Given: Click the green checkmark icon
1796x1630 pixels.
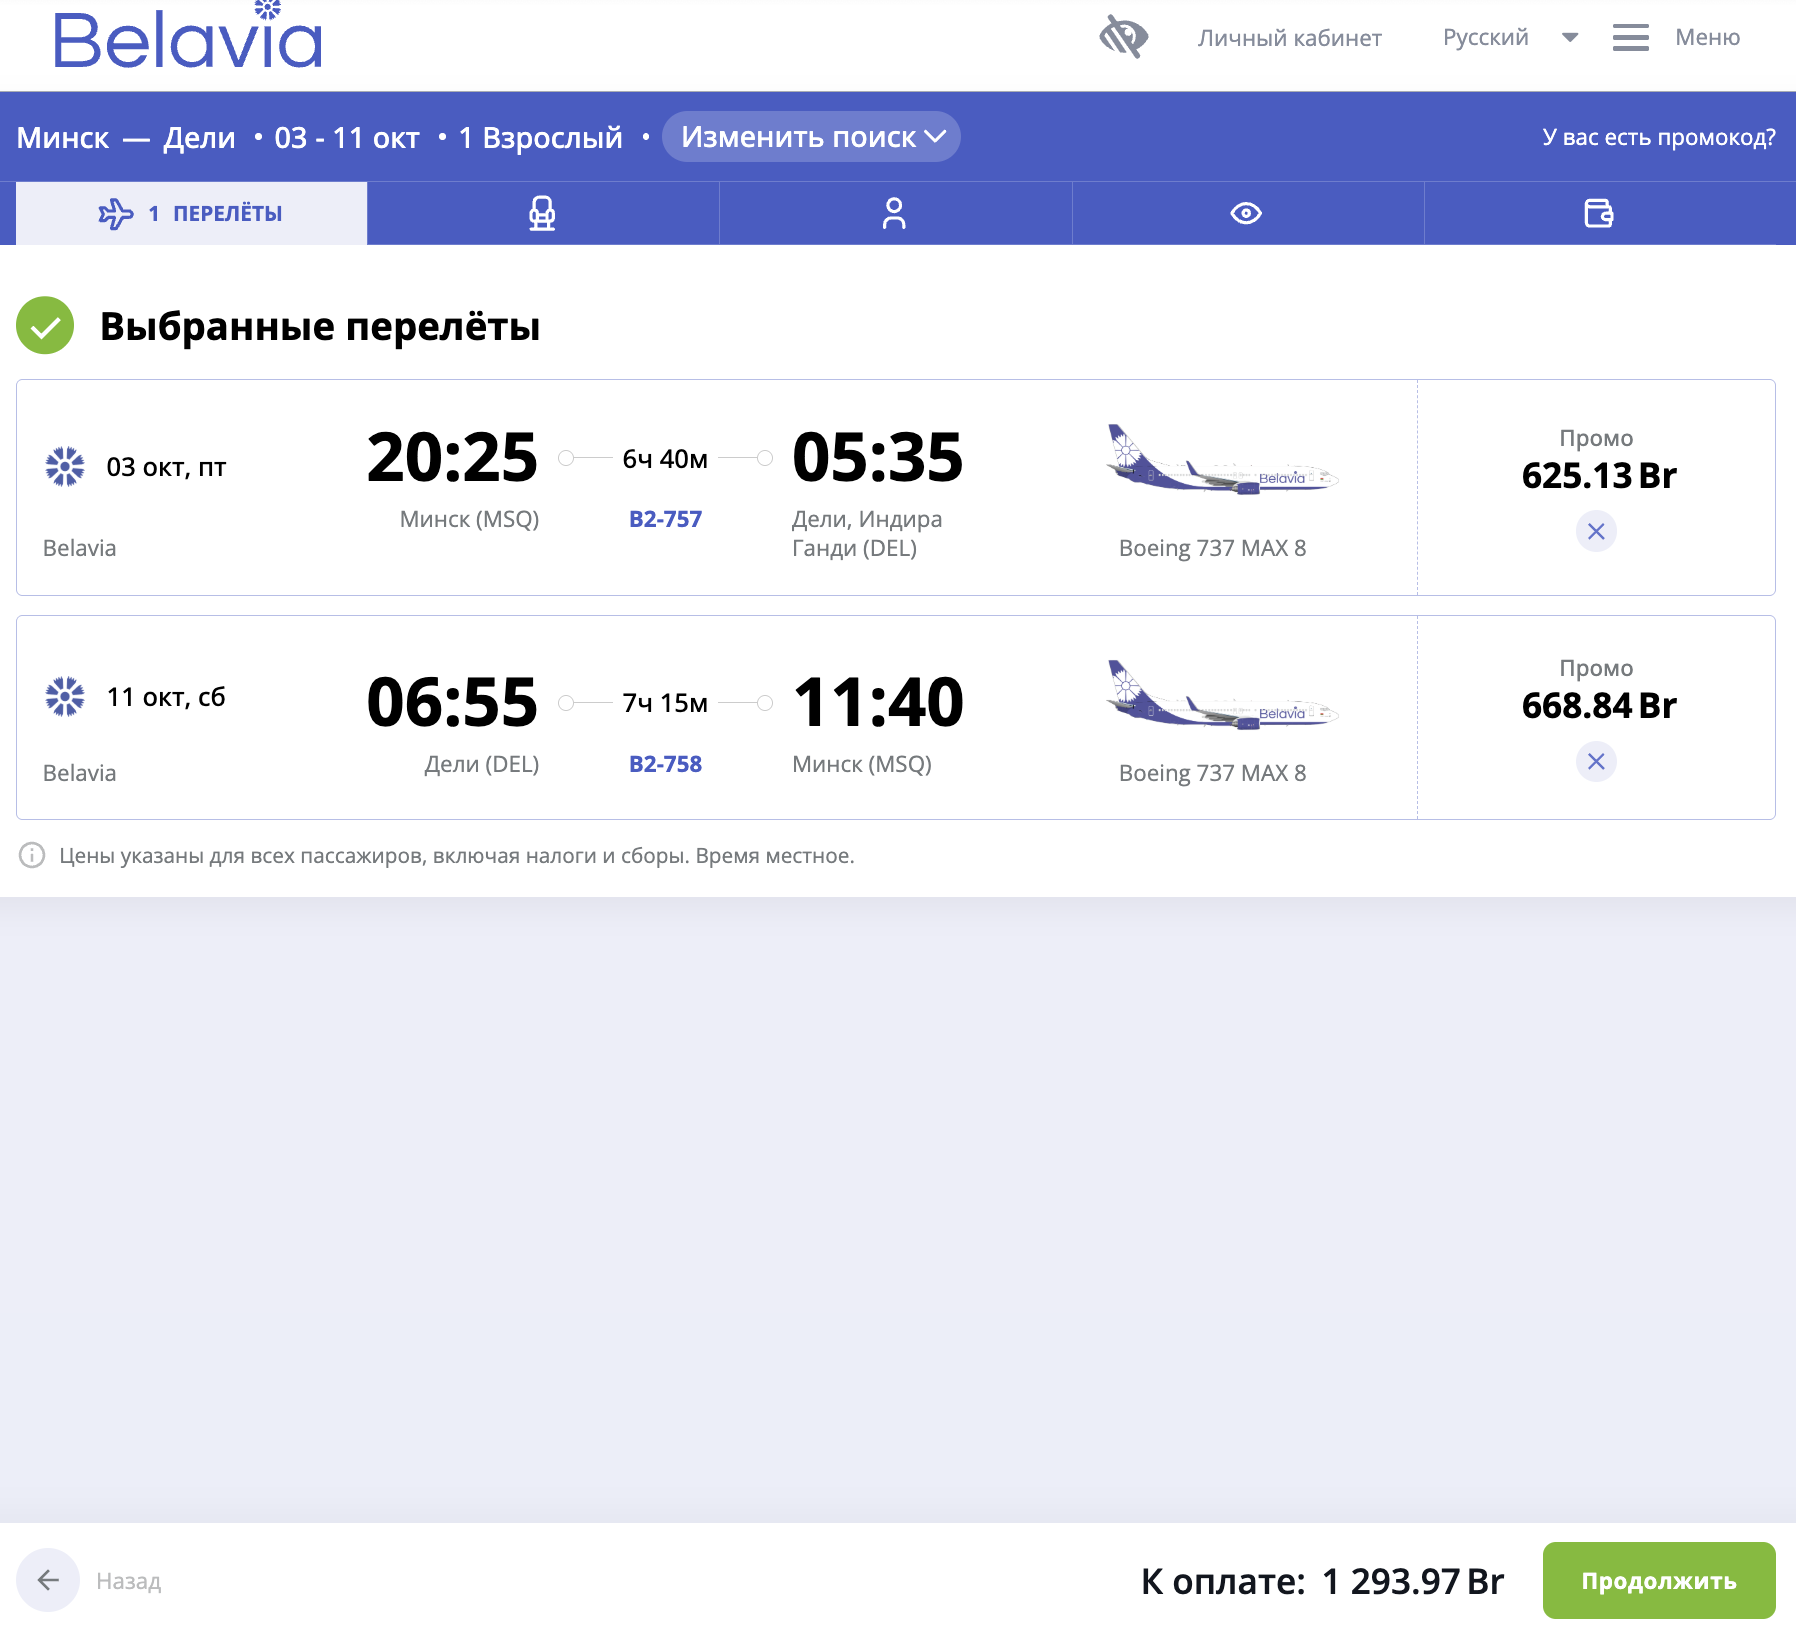Looking at the screenshot, I should 45,326.
